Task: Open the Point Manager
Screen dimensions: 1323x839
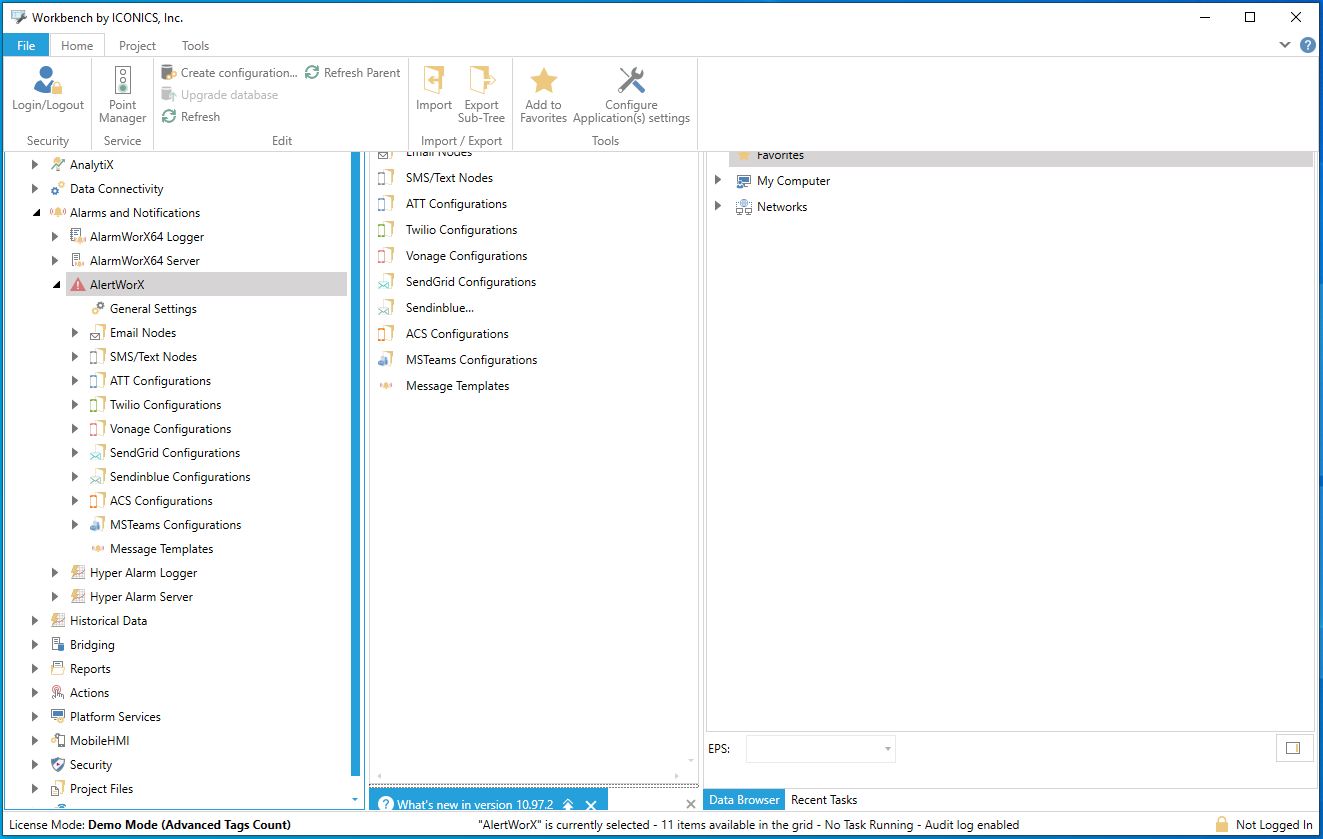Action: tap(122, 81)
